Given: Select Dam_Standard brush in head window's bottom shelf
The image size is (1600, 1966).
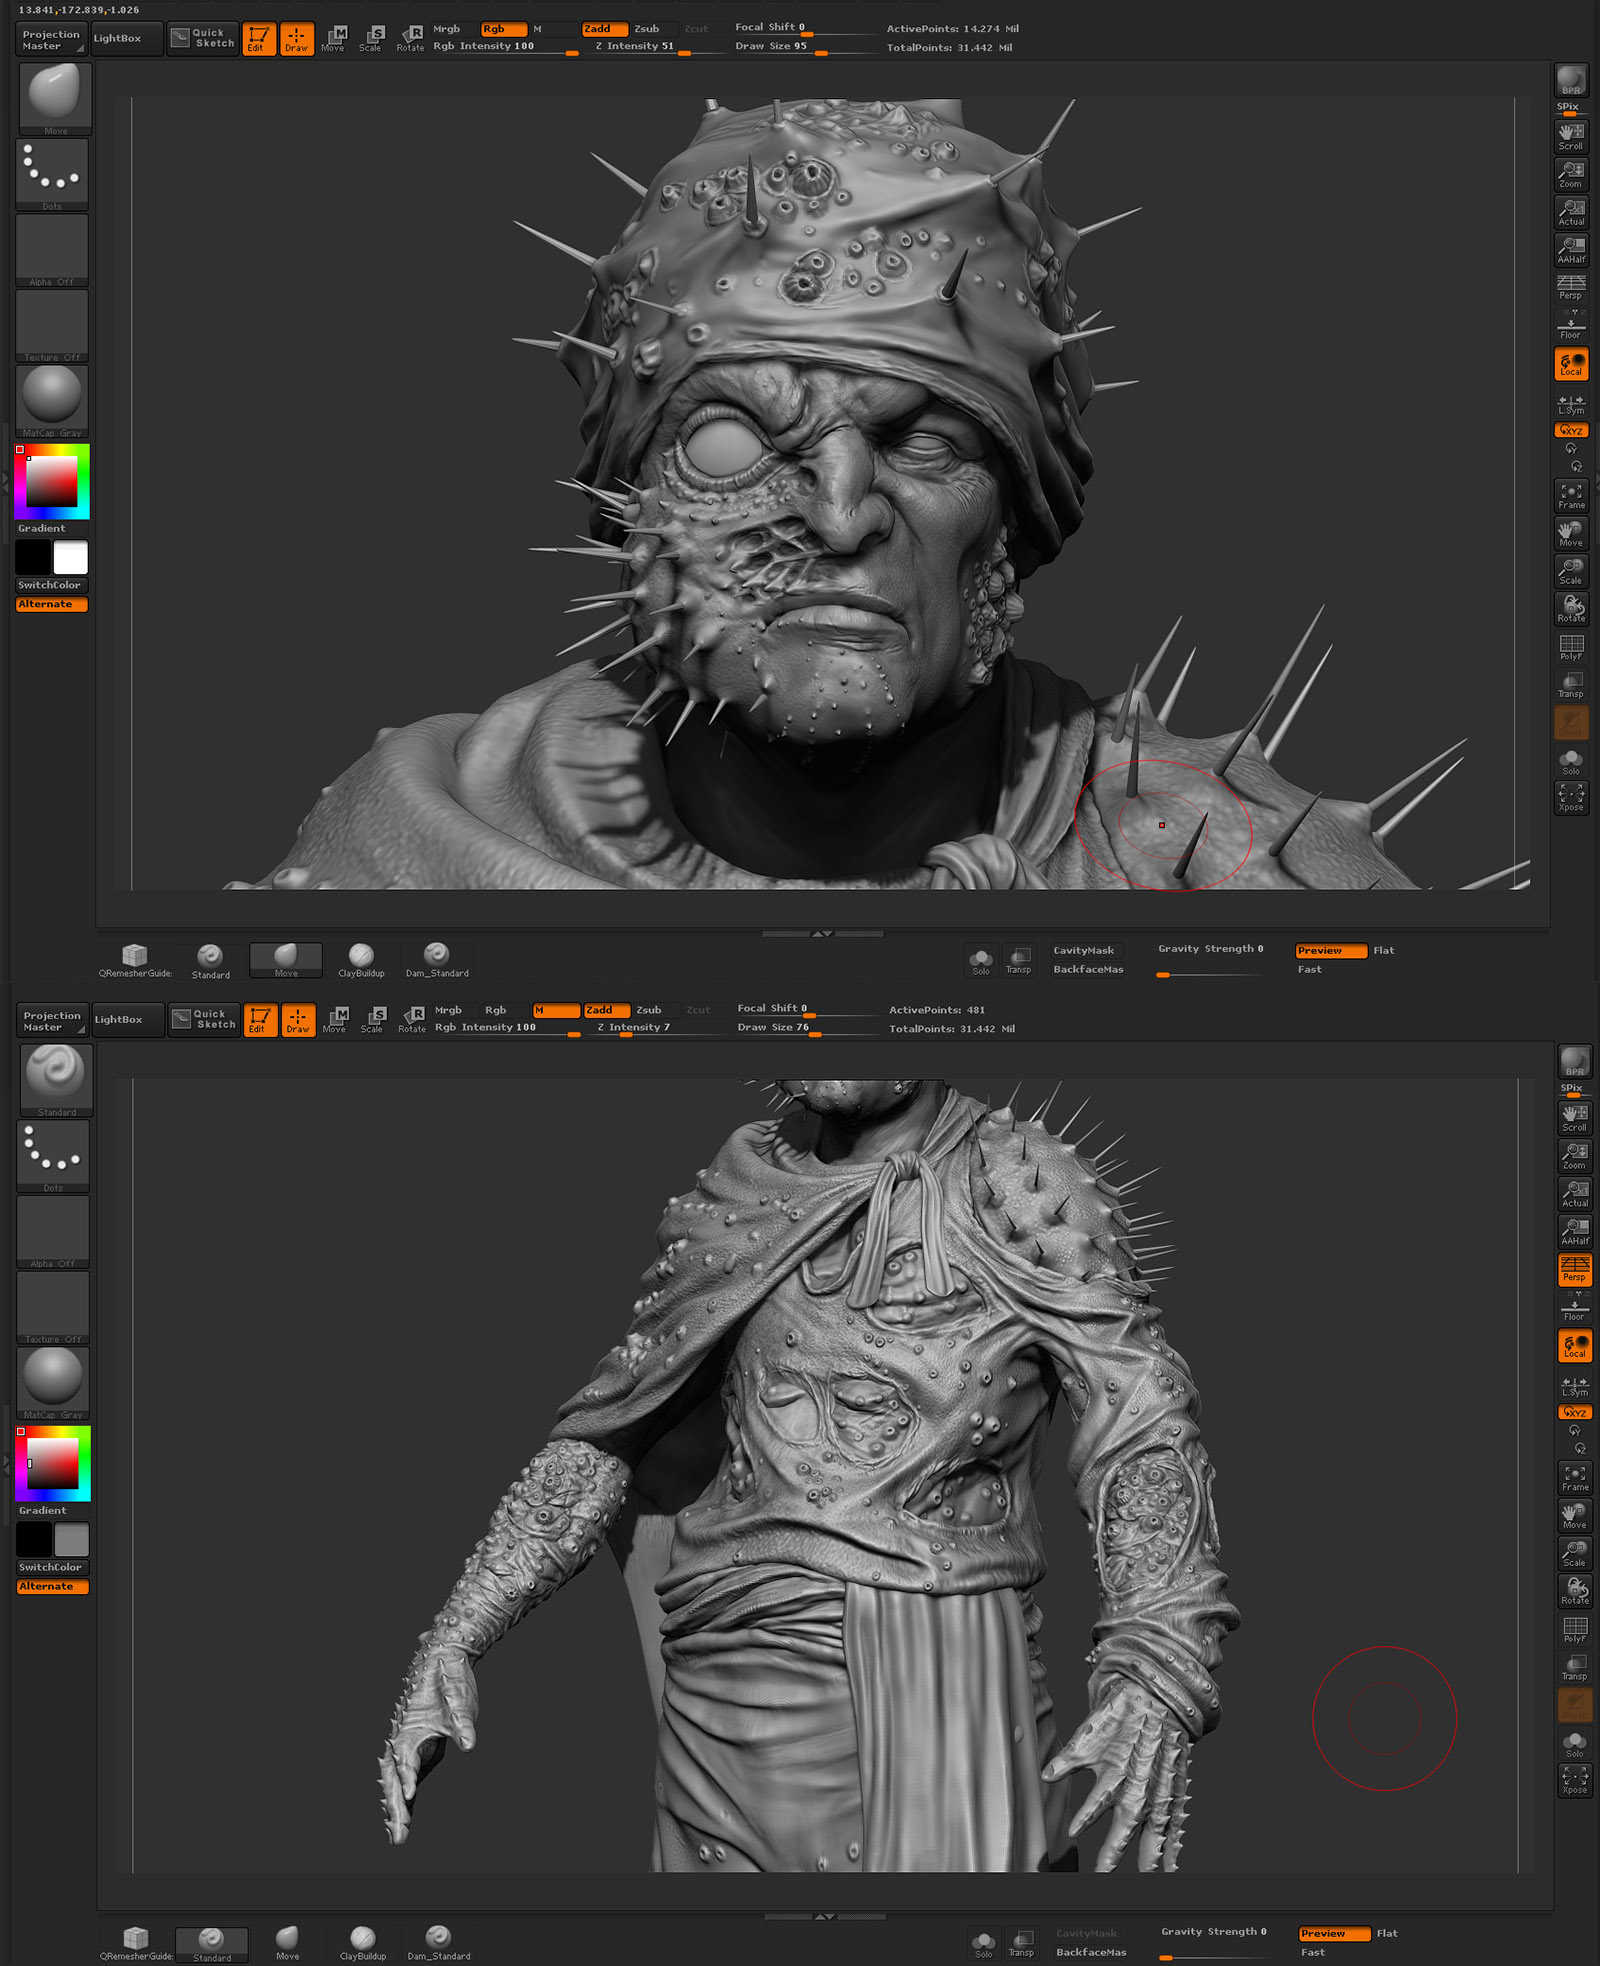Looking at the screenshot, I should (437, 960).
